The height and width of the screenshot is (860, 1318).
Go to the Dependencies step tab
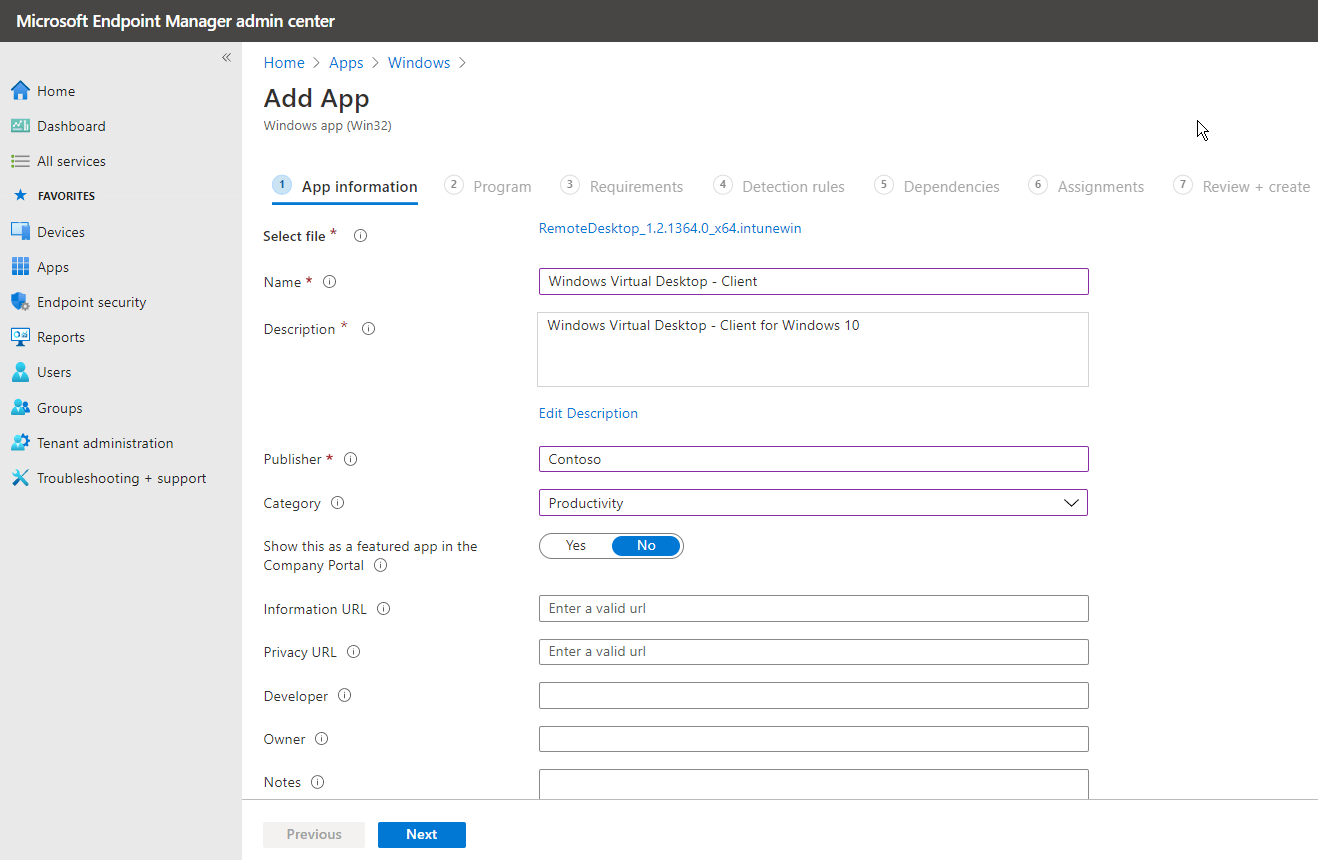tap(937, 187)
